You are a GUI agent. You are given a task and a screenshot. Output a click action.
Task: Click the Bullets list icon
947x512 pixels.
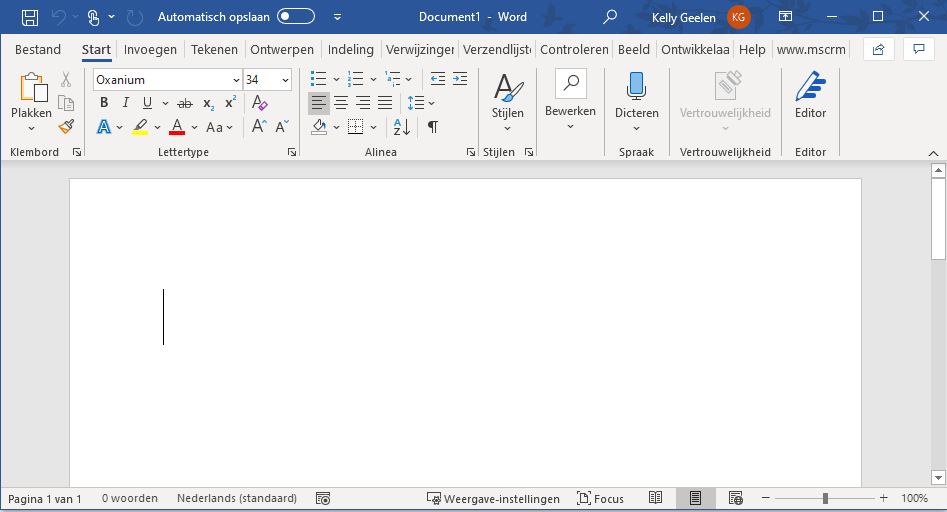[x=318, y=78]
